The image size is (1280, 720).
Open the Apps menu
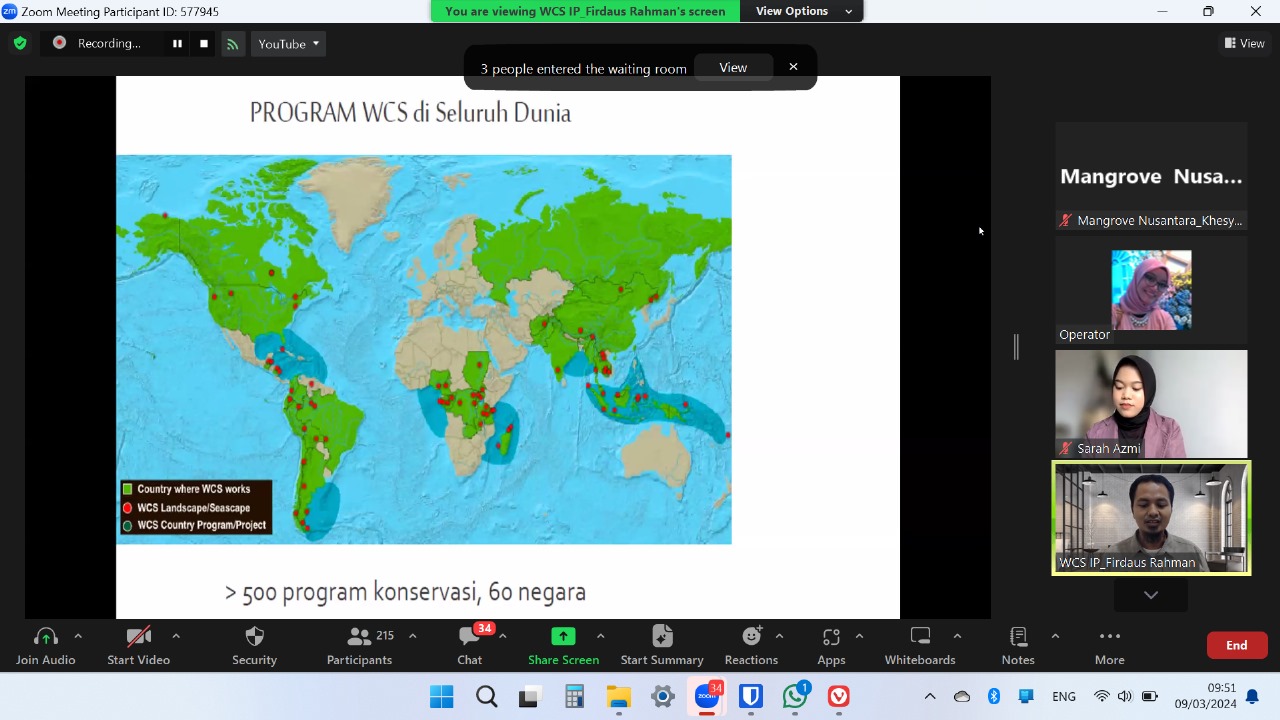(831, 645)
